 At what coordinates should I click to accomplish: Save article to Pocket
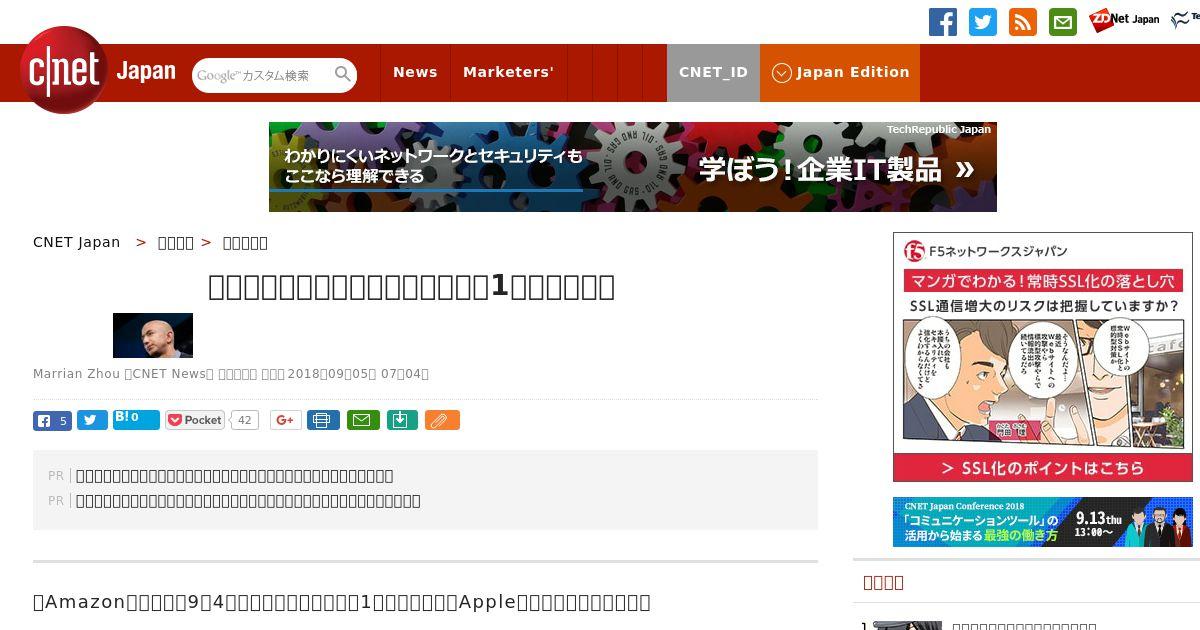(x=196, y=420)
